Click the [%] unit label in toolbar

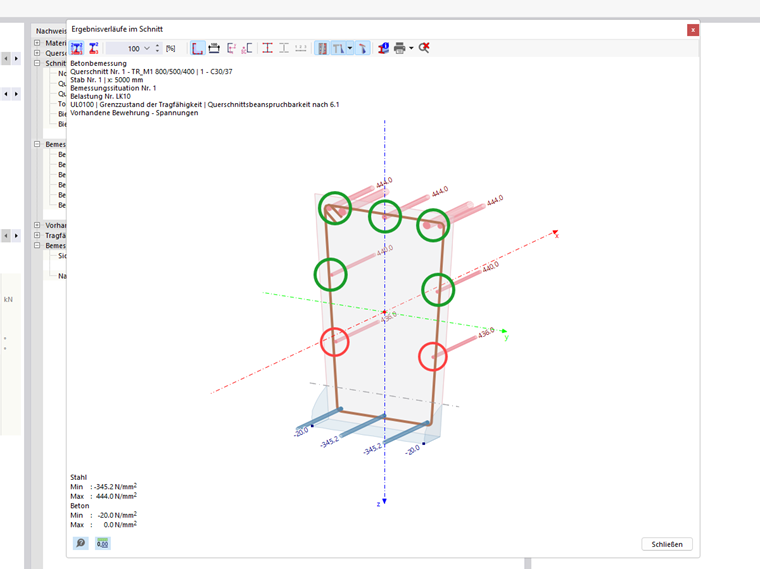pyautogui.click(x=171, y=48)
